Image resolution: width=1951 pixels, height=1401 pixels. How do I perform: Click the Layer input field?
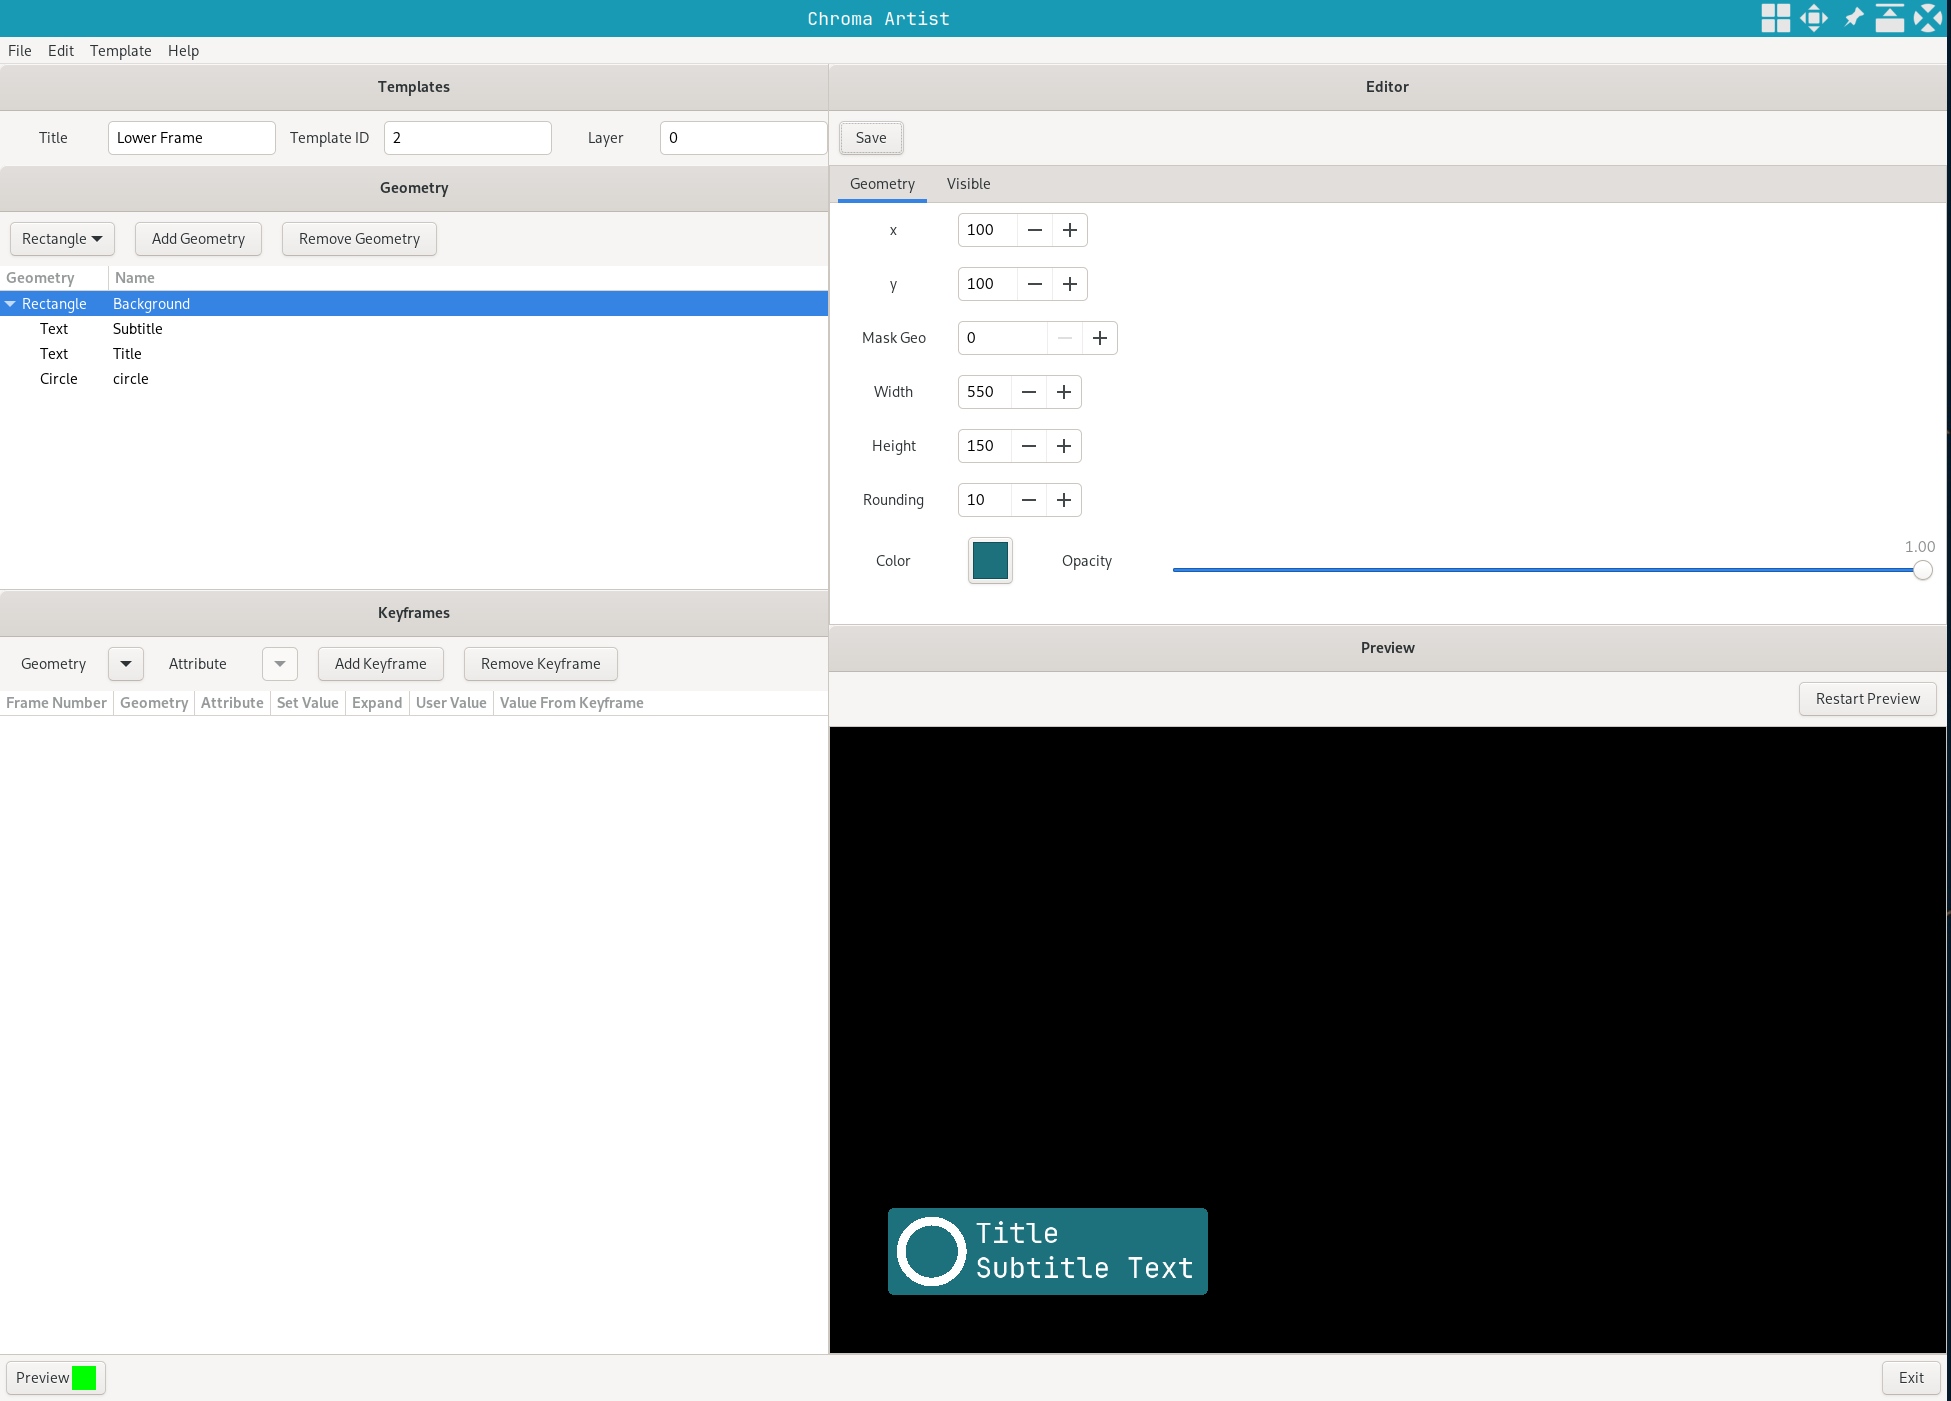tap(743, 138)
